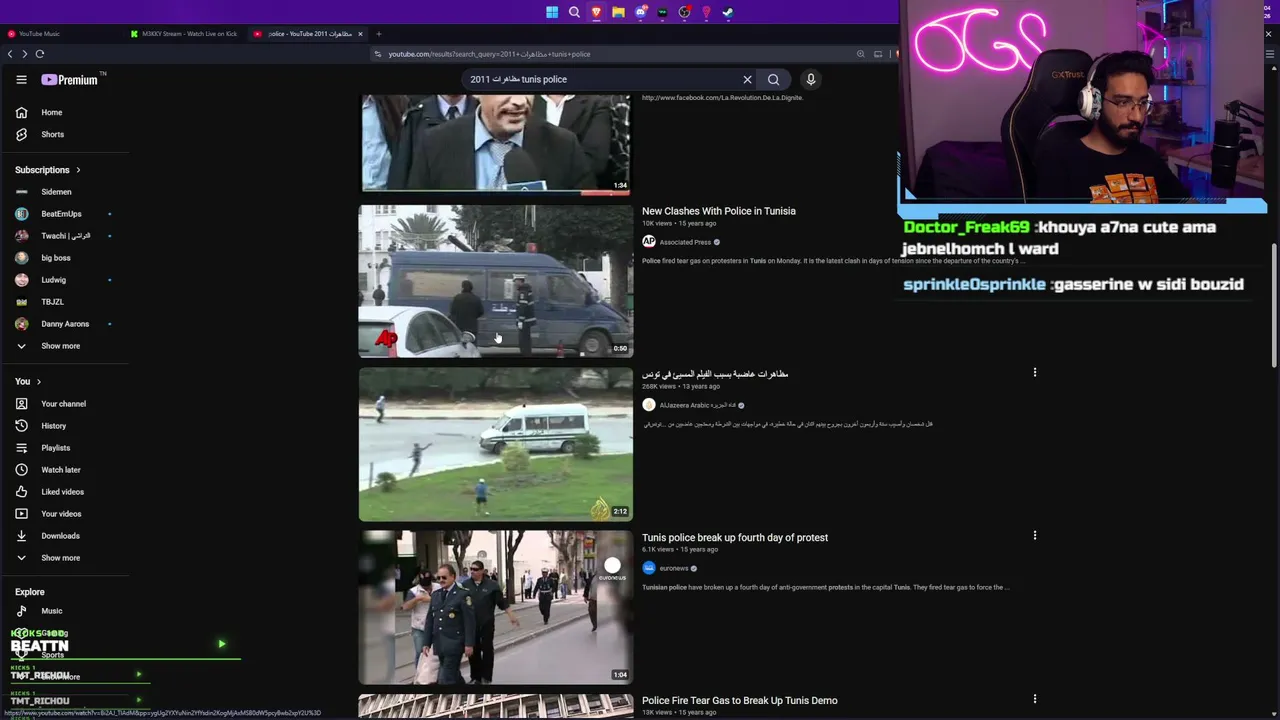Open the Windows Start menu
The image size is (1280, 720).
552,12
